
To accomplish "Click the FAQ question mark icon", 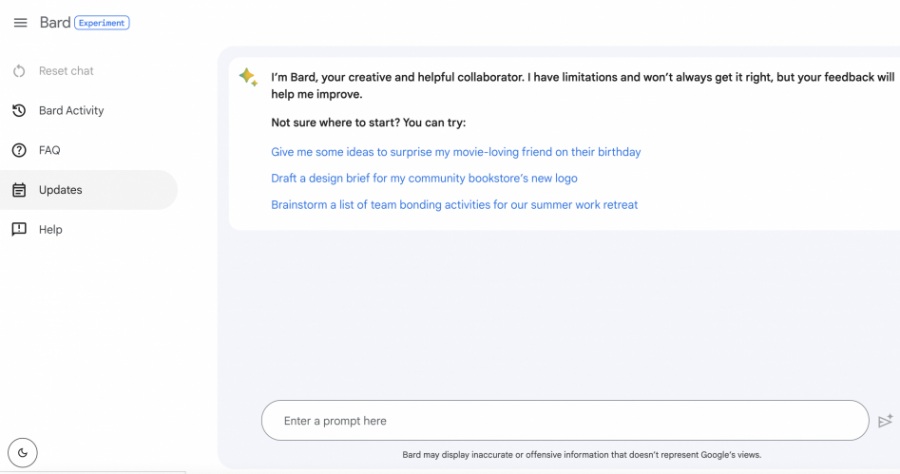I will tap(19, 150).
